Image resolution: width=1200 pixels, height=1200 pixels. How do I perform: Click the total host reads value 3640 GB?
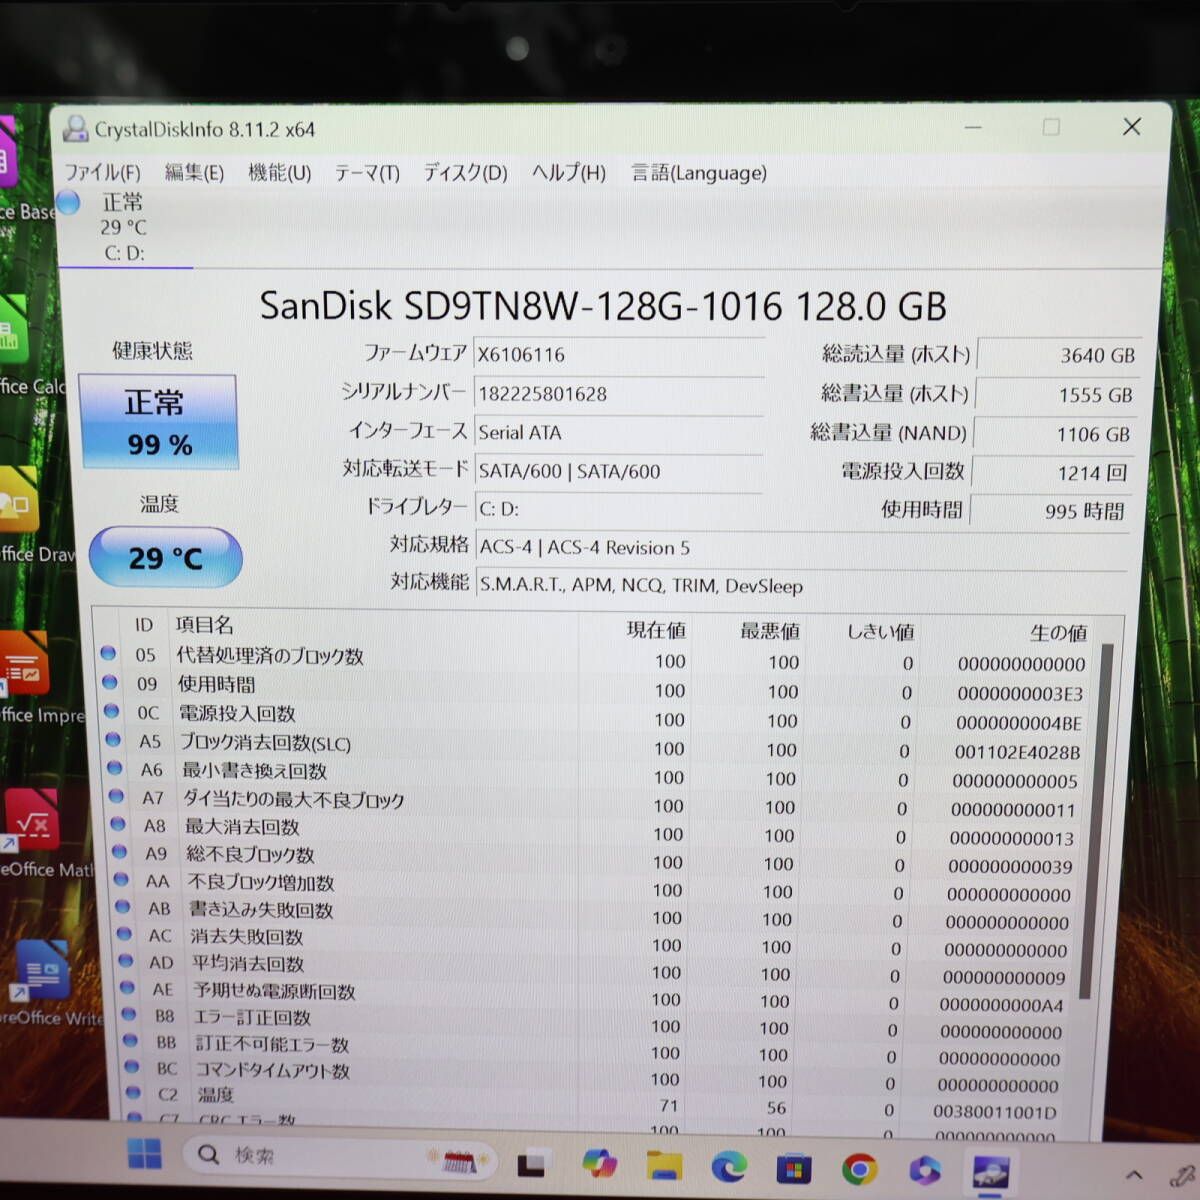coord(1059,355)
